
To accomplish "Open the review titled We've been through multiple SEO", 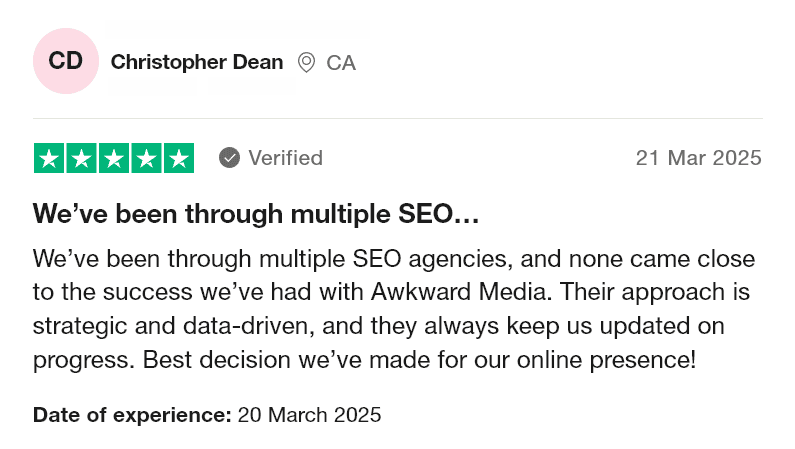I will [256, 214].
